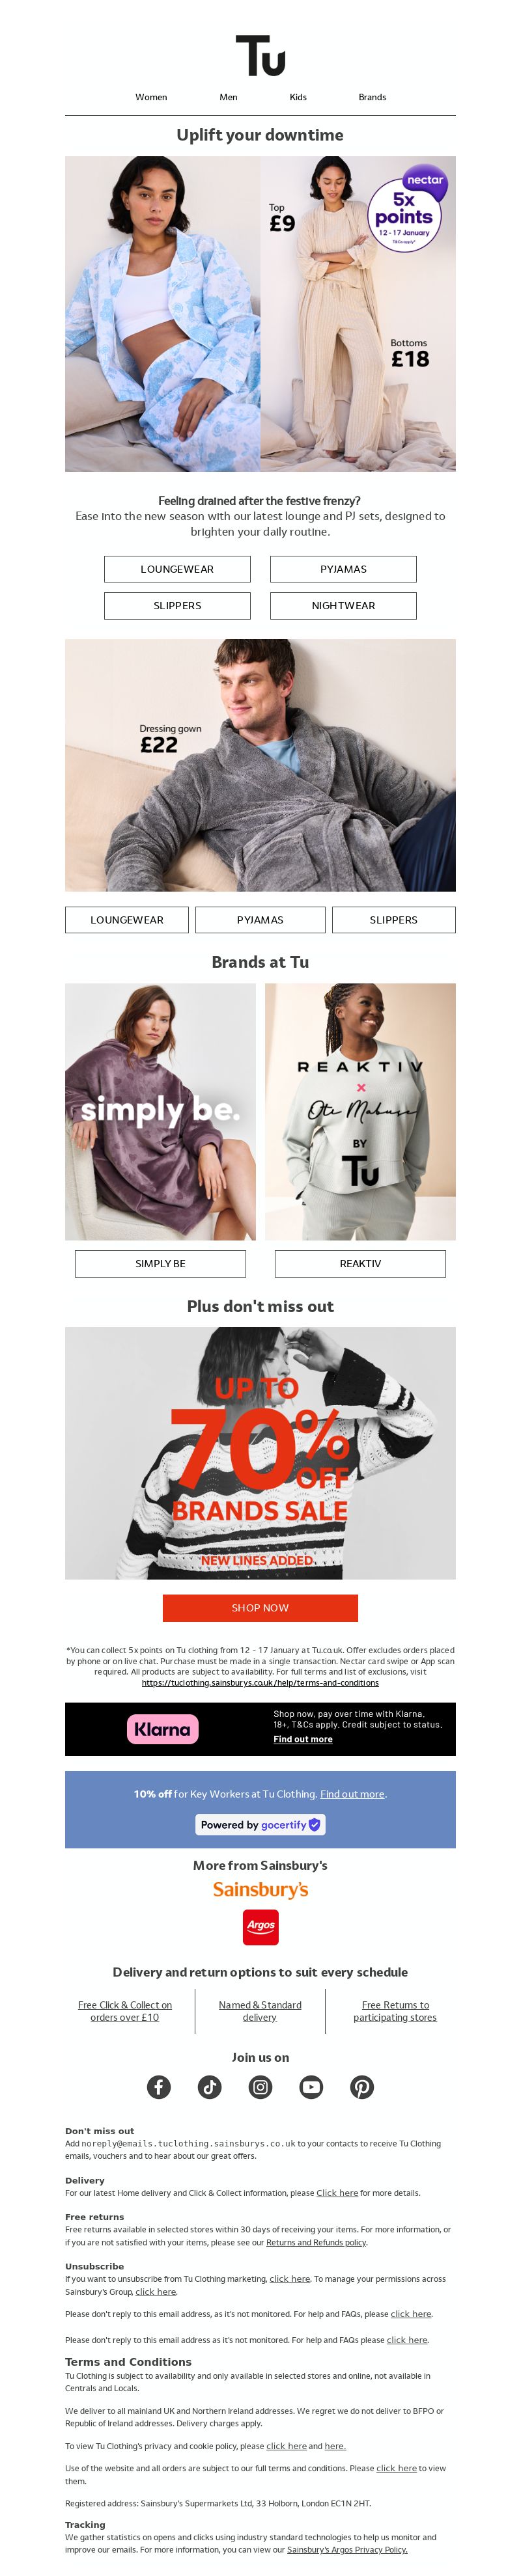Select Brands in the top navigation
The width and height of the screenshot is (521, 2576).
click(x=372, y=97)
